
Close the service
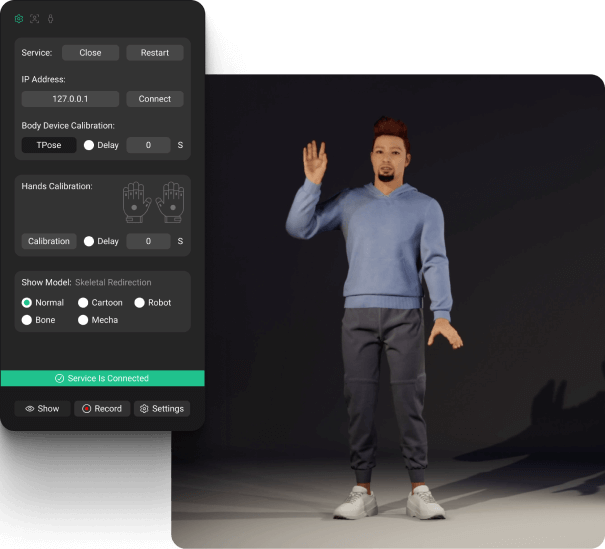90,53
